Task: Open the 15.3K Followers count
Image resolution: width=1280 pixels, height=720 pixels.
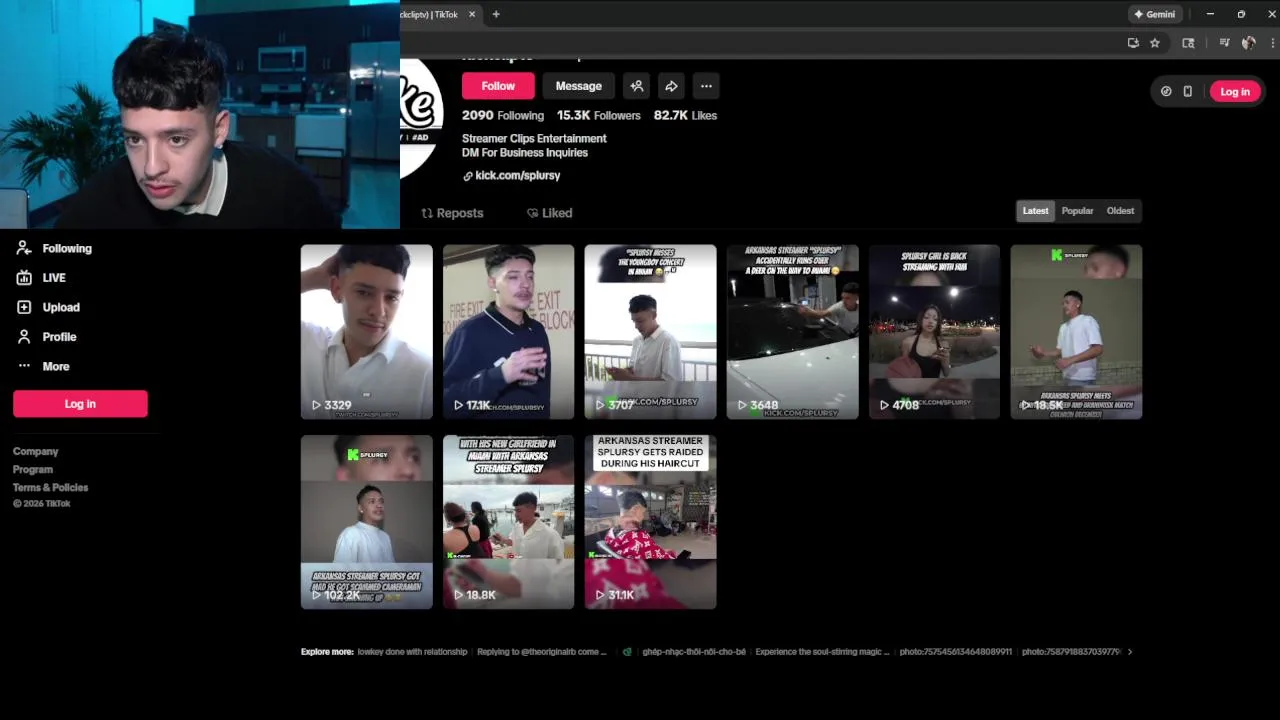Action: click(x=599, y=115)
